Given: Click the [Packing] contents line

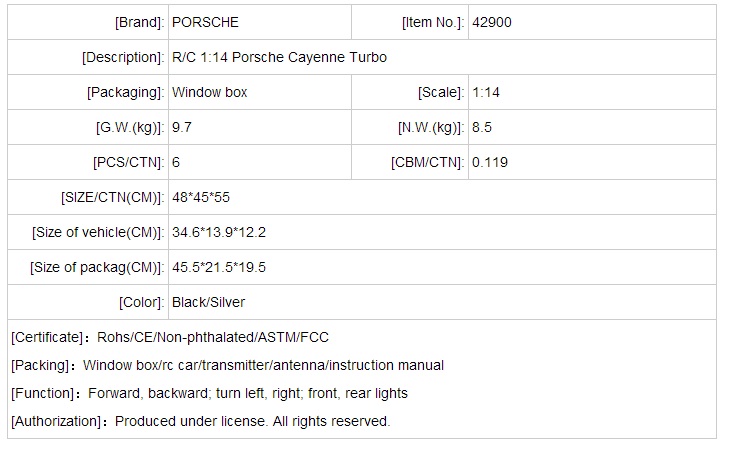Looking at the screenshot, I should pos(227,365).
